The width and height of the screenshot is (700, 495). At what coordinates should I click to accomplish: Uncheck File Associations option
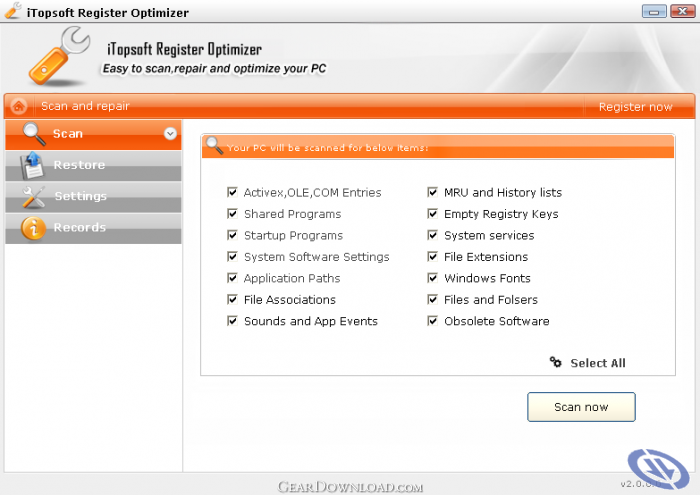point(232,299)
